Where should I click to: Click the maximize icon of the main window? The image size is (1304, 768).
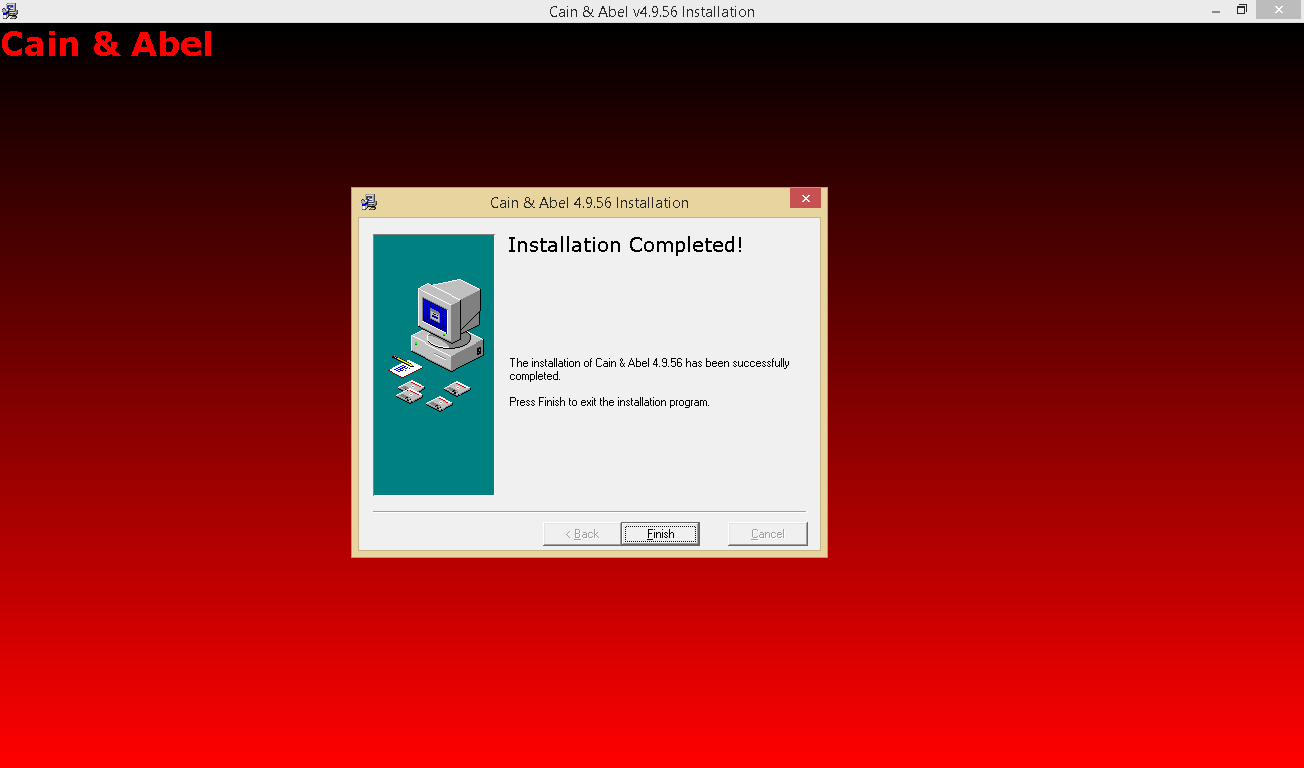coord(1242,10)
